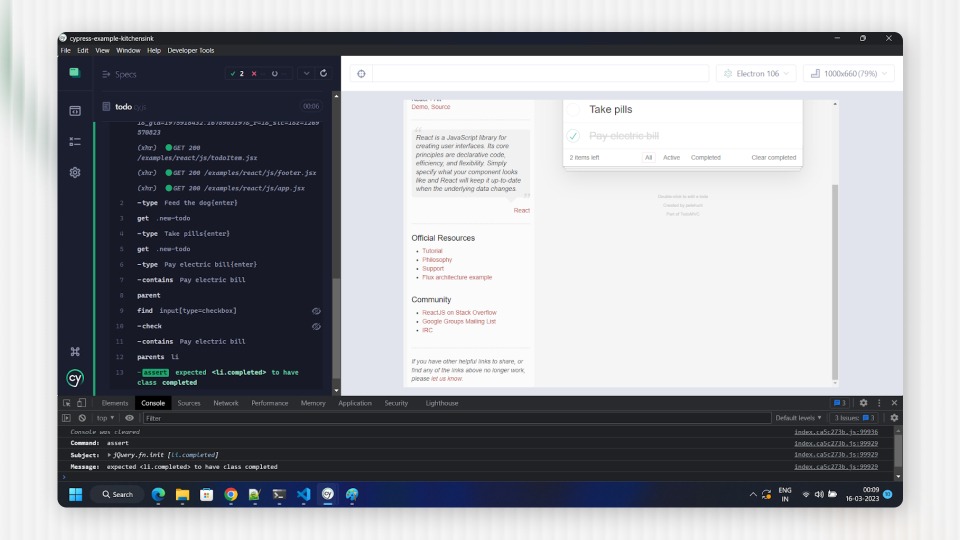Open Visual Studio Code from taskbar
Viewport: 960px width, 540px height.
coord(303,494)
